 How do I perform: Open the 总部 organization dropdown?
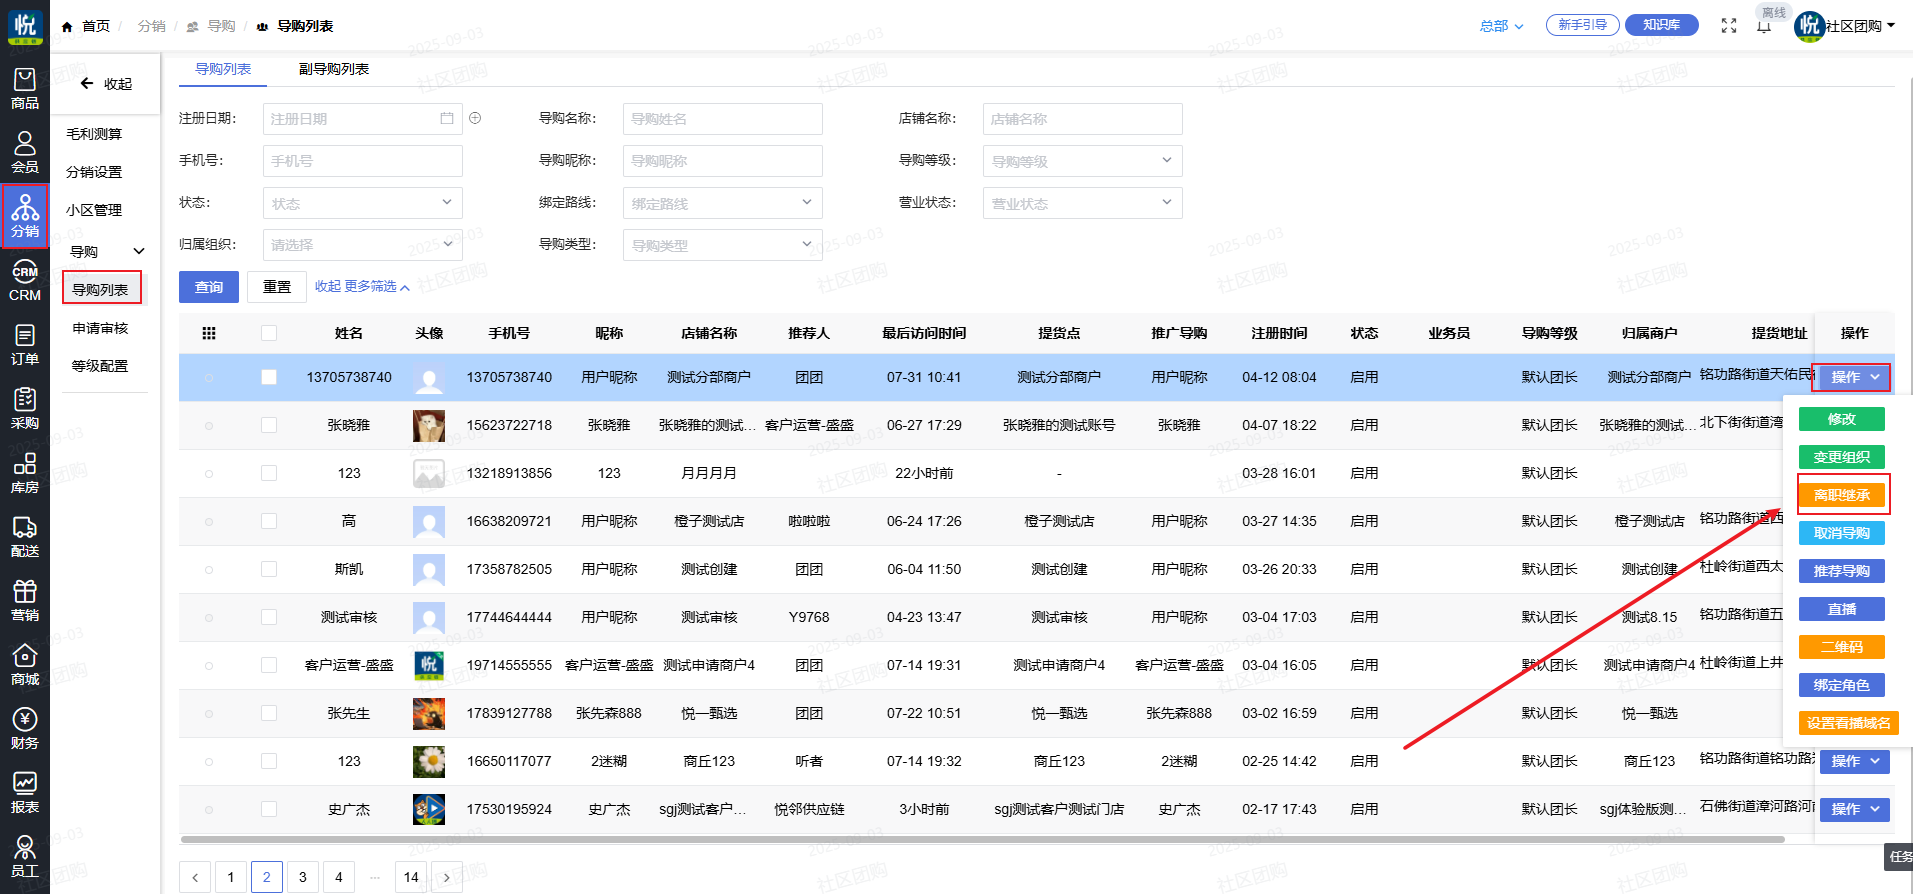point(1502,26)
